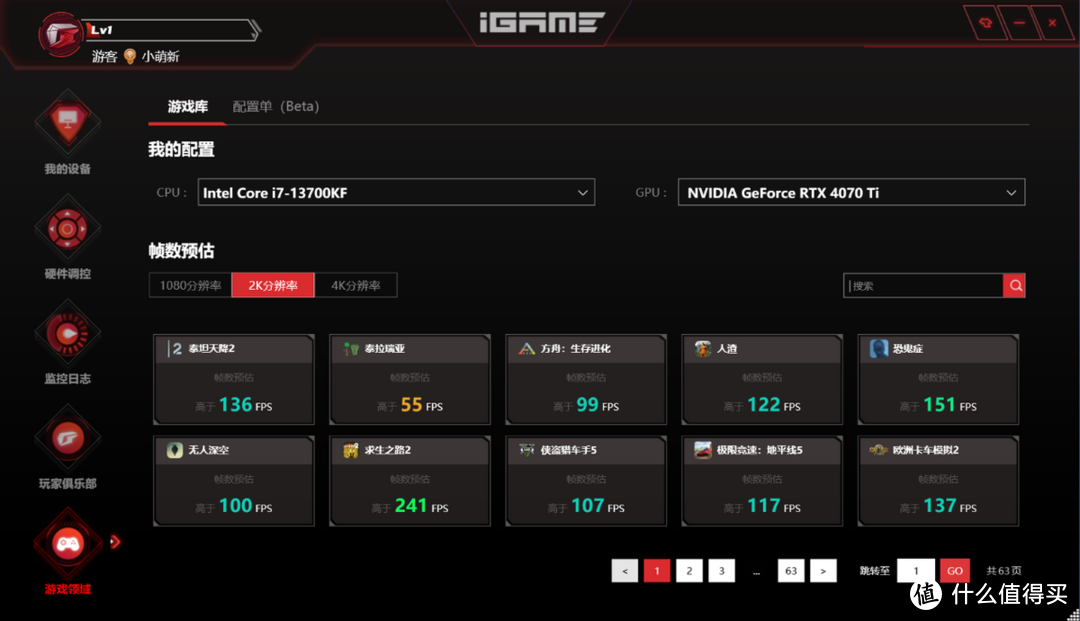Viewport: 1080px width, 621px height.
Task: Expand the CPU dropdown Intel Core i7-13700KF
Action: 396,192
